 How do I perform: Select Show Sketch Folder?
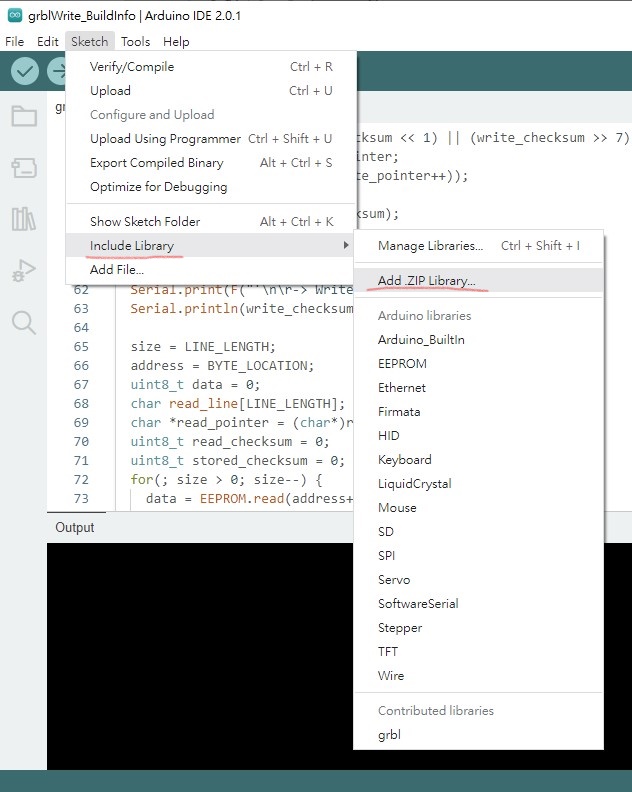pos(211,222)
